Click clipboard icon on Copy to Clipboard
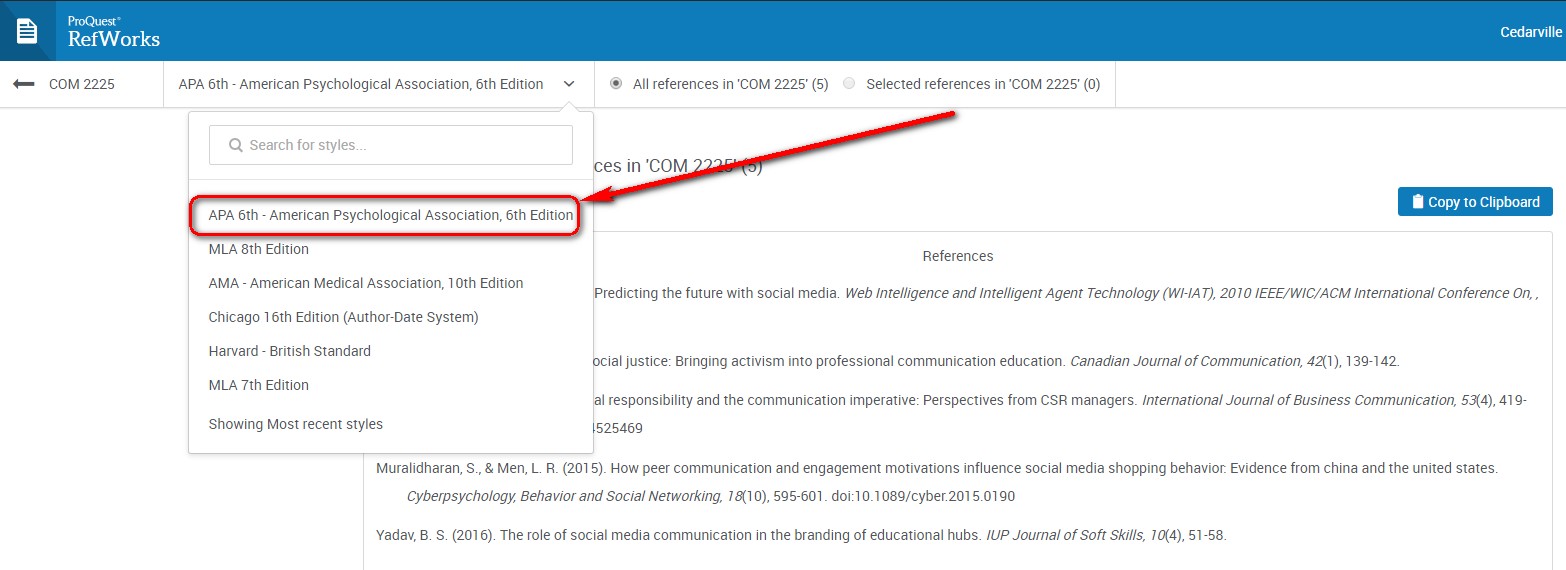 (1417, 202)
